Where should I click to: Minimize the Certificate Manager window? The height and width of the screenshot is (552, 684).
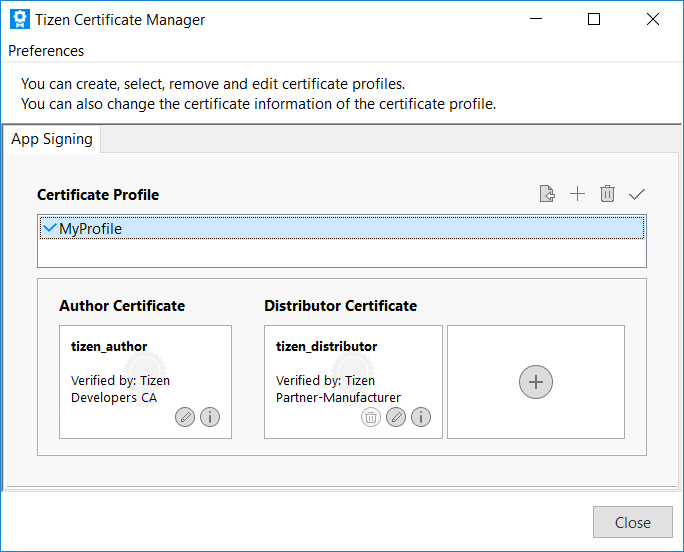pos(535,19)
